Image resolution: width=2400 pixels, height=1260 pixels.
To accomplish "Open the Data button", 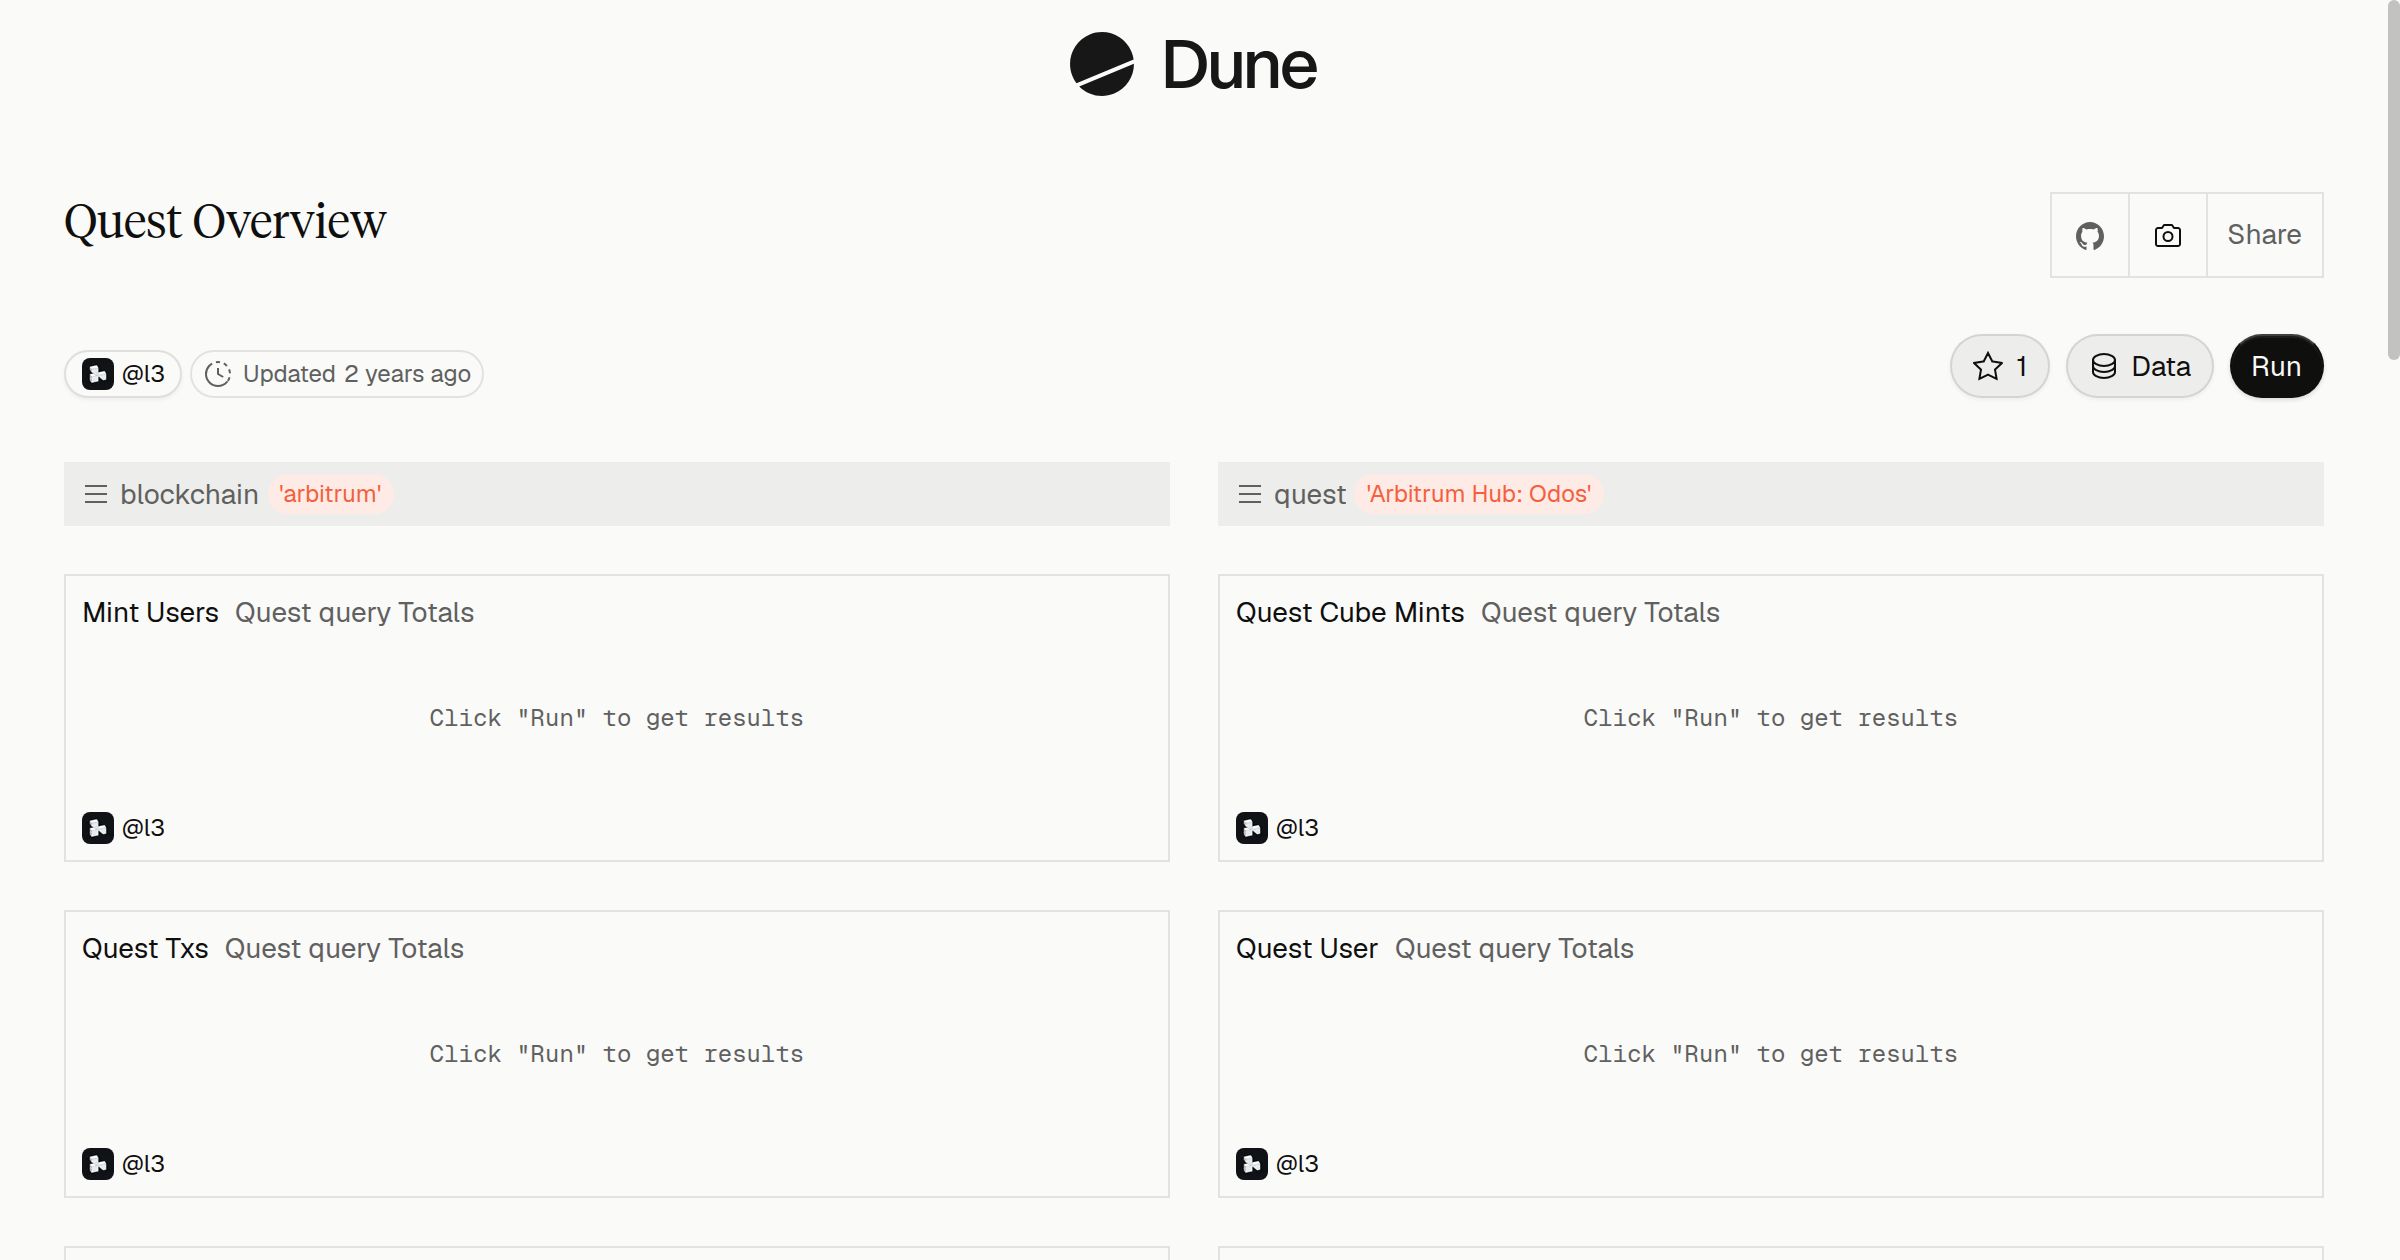I will coord(2139,366).
